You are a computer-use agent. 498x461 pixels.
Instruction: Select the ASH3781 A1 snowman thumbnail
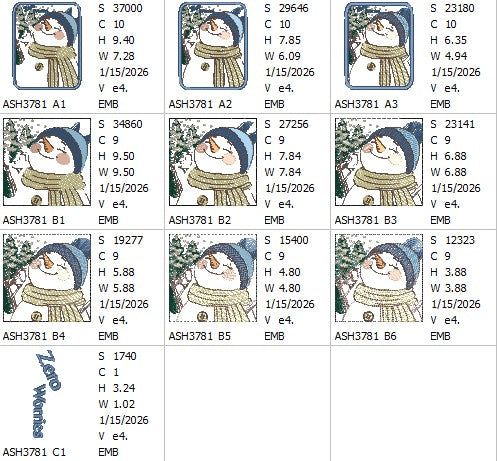(47, 46)
